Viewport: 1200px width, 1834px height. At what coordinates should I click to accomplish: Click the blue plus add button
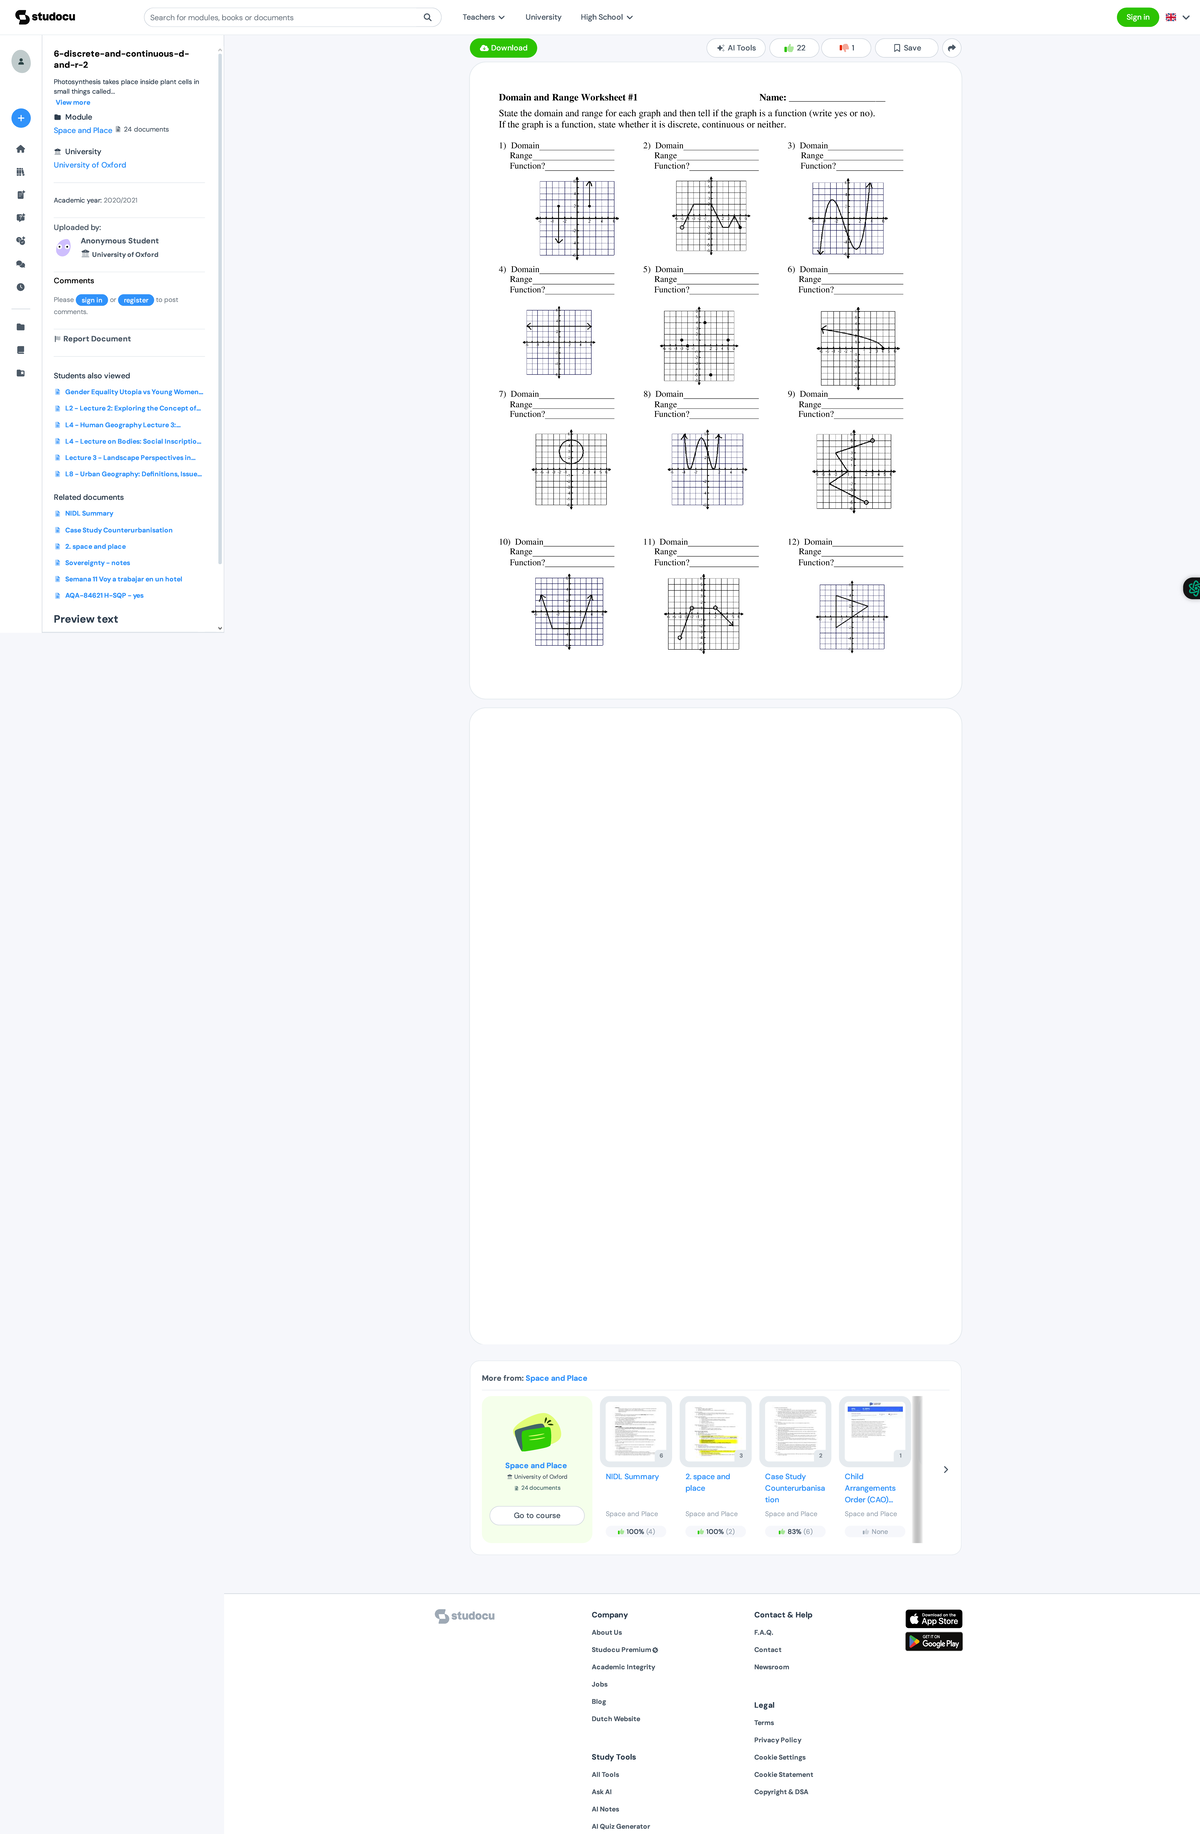click(x=21, y=118)
